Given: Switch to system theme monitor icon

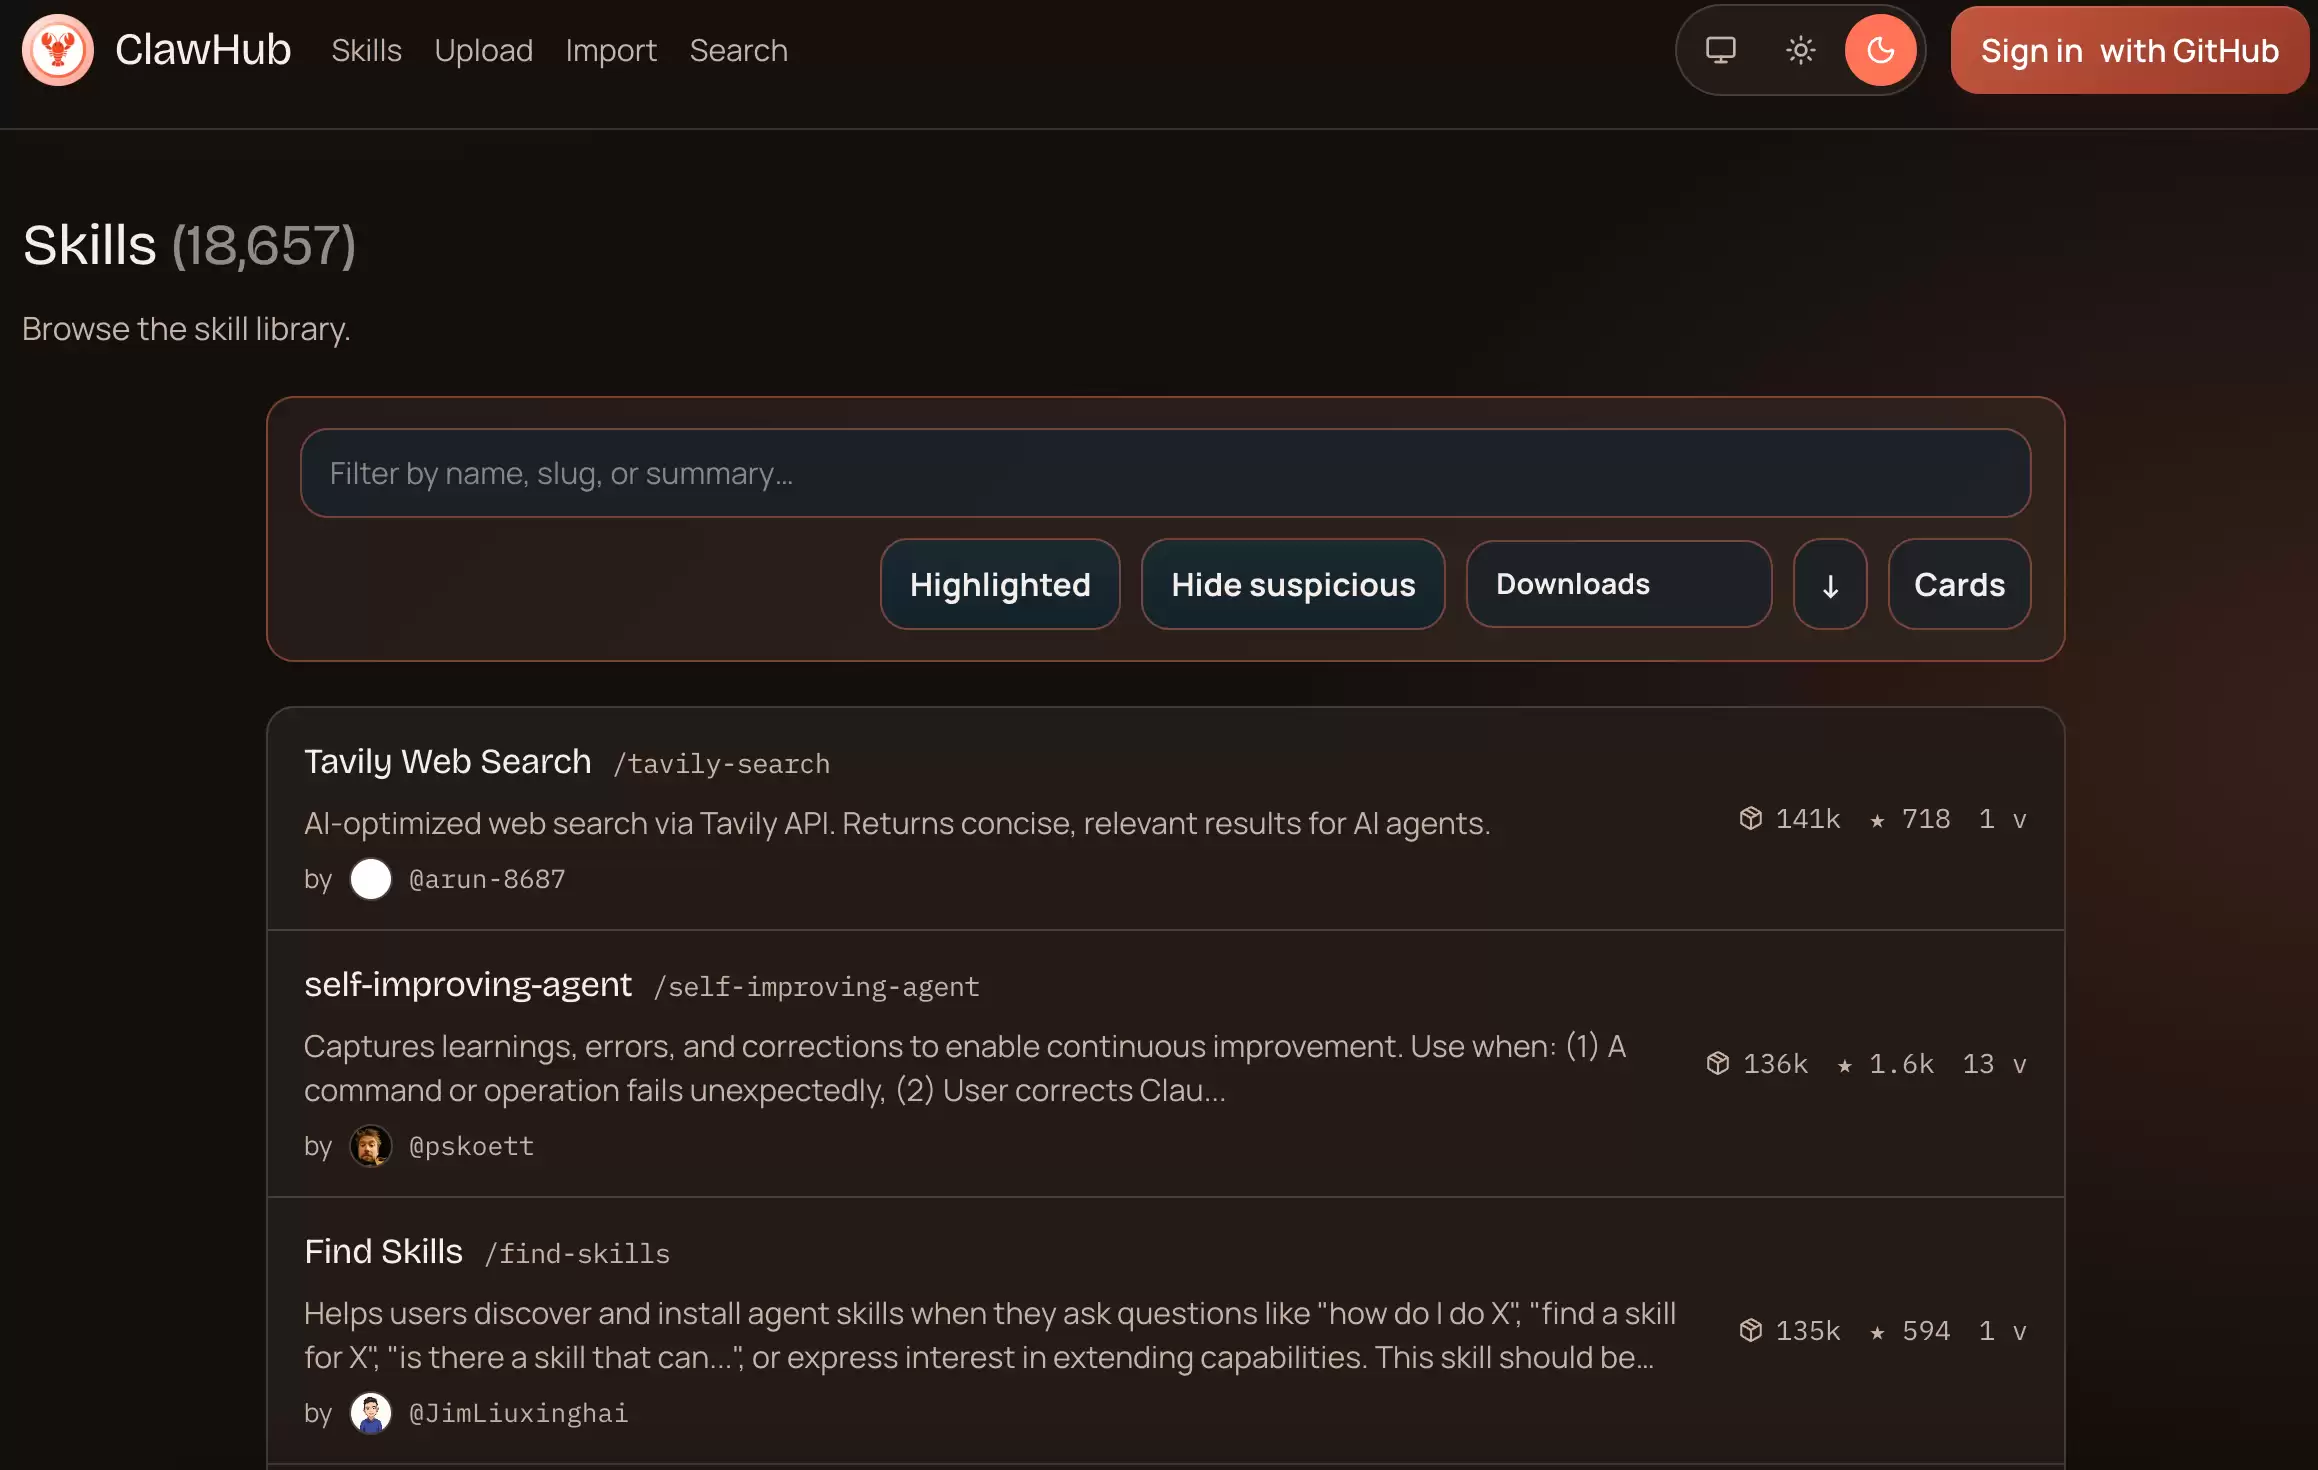Looking at the screenshot, I should coord(1720,50).
